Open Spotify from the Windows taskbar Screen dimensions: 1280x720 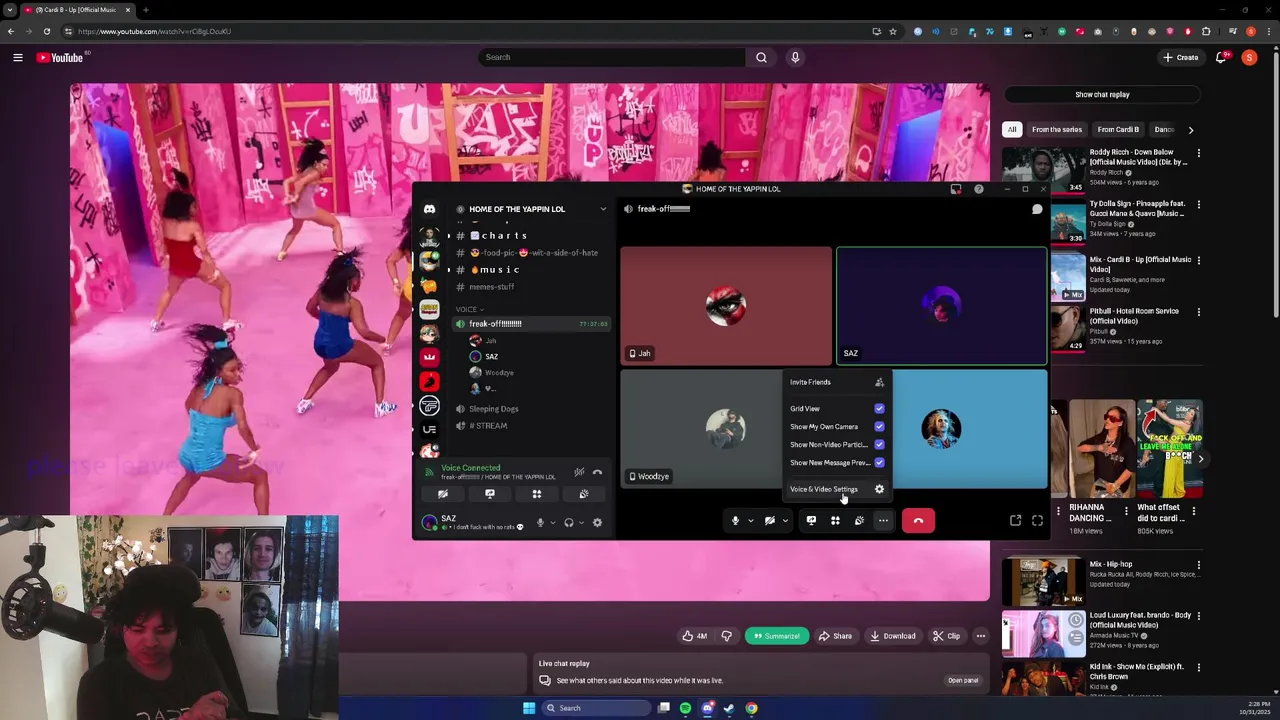pos(685,708)
